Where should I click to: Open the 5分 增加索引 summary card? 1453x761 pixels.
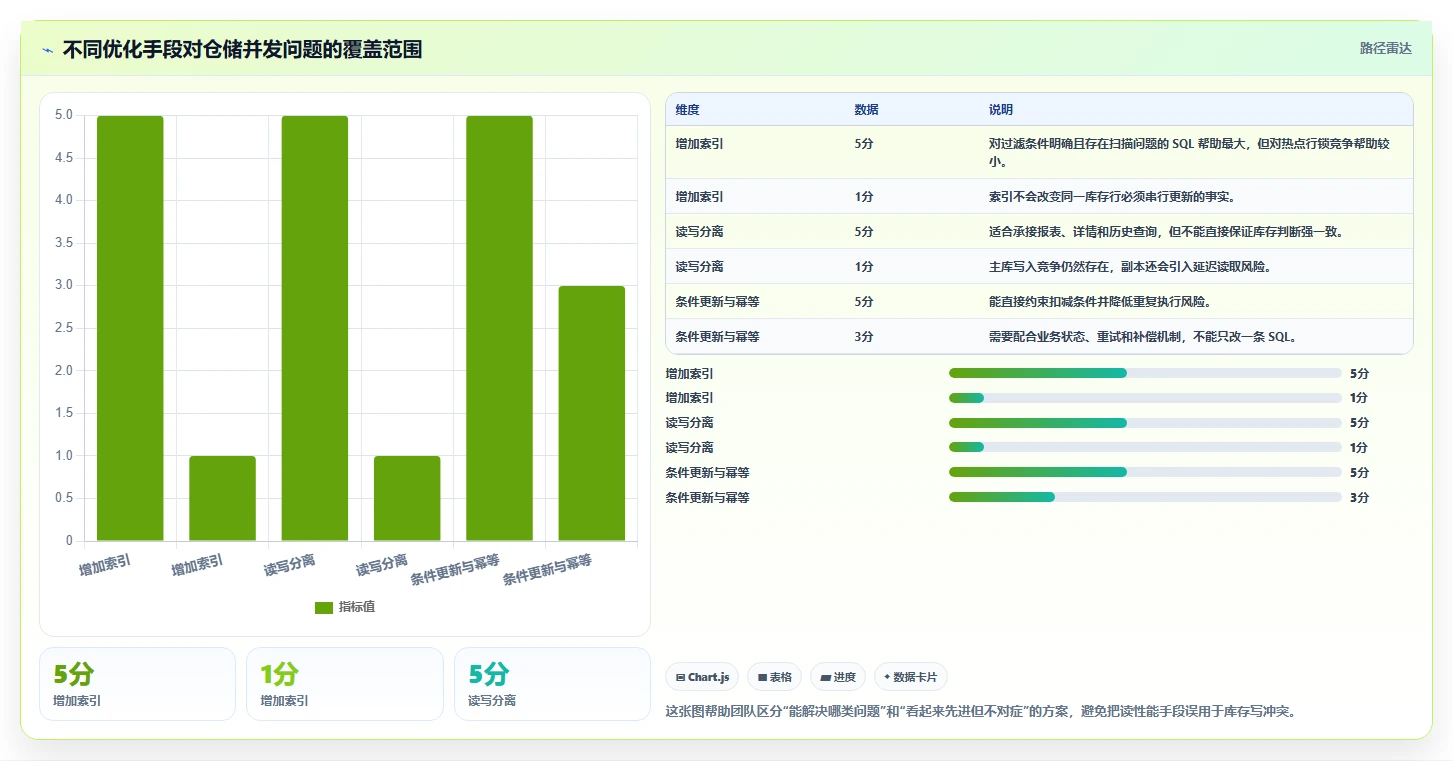coord(137,684)
